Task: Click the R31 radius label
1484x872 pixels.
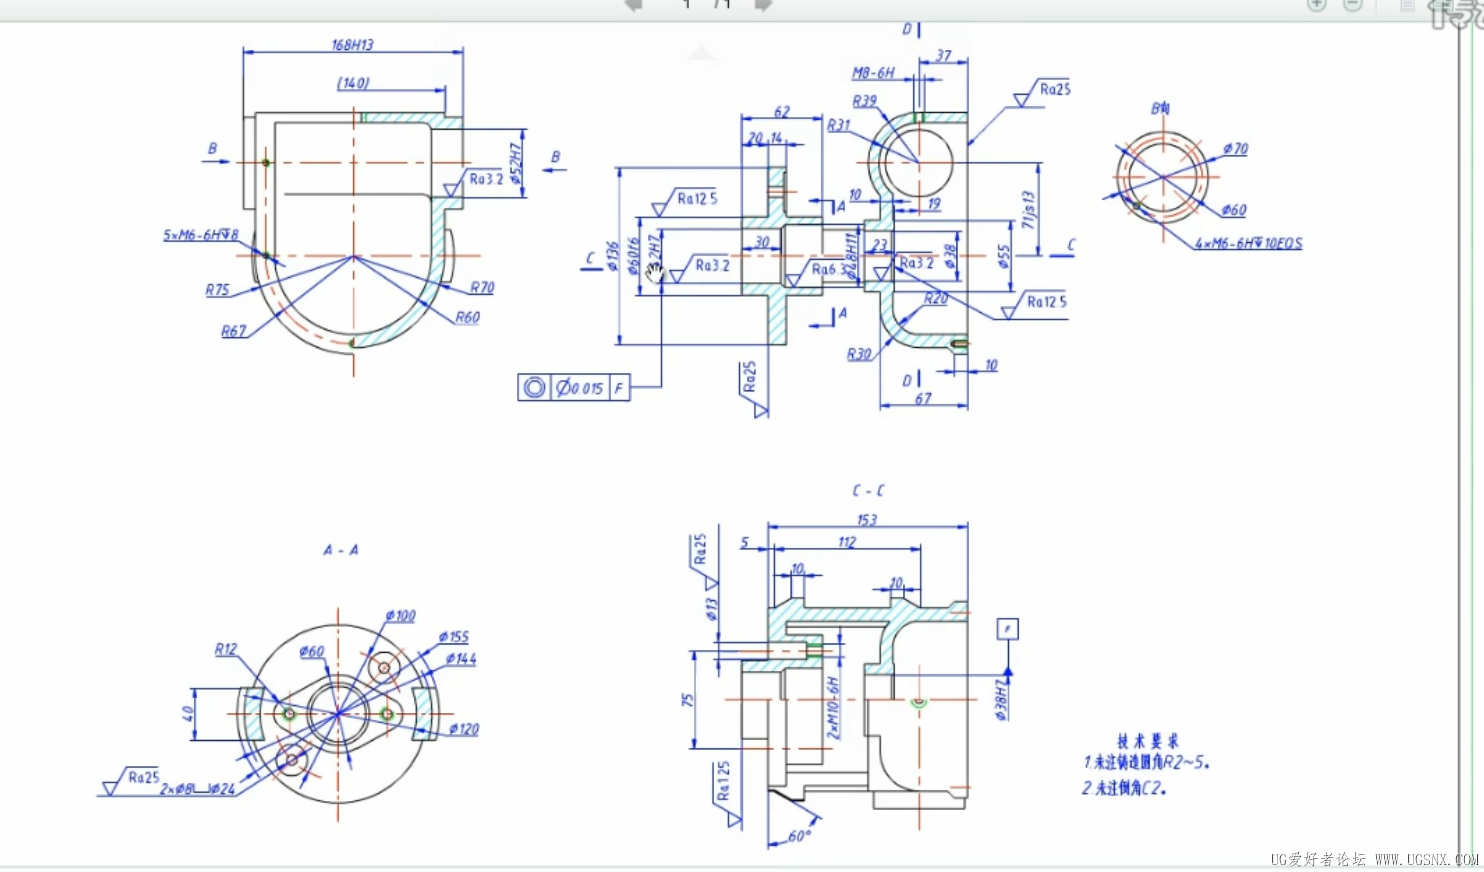Action: [838, 125]
